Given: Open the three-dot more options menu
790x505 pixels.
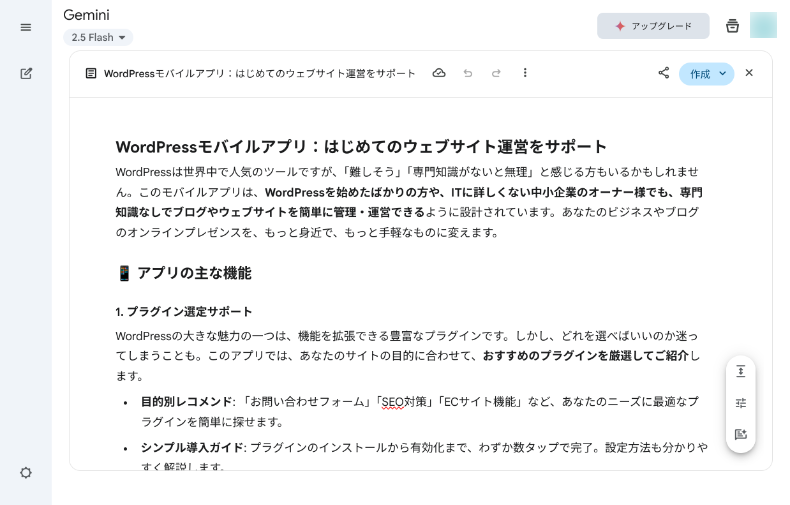Looking at the screenshot, I should (525, 73).
